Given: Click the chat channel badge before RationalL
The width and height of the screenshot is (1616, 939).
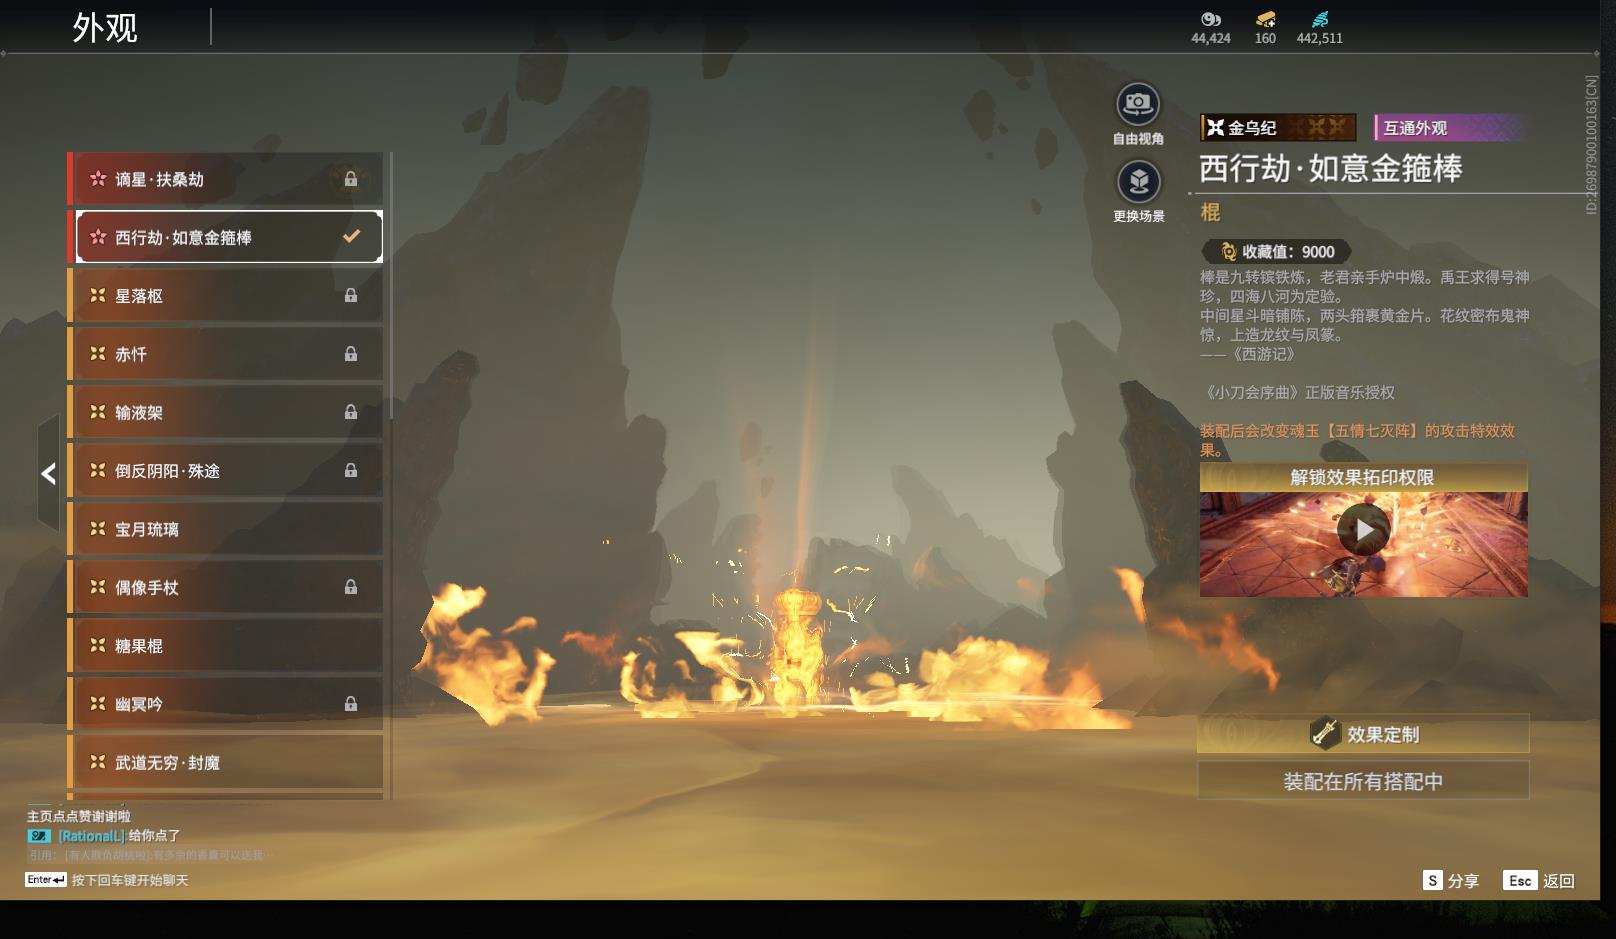Looking at the screenshot, I should click(39, 836).
